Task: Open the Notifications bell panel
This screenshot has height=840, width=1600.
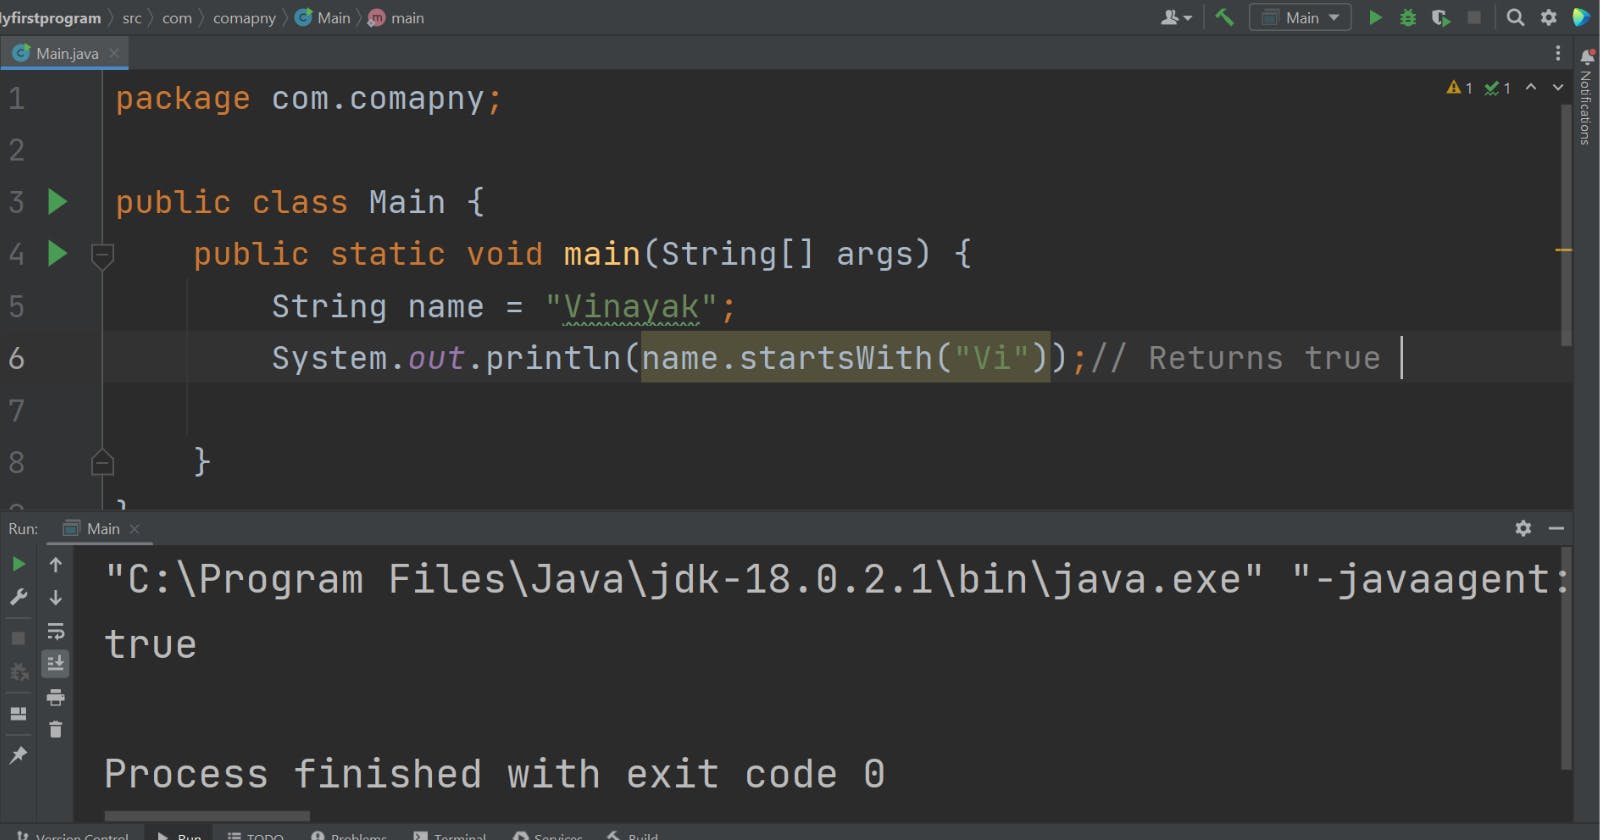Action: pyautogui.click(x=1586, y=56)
